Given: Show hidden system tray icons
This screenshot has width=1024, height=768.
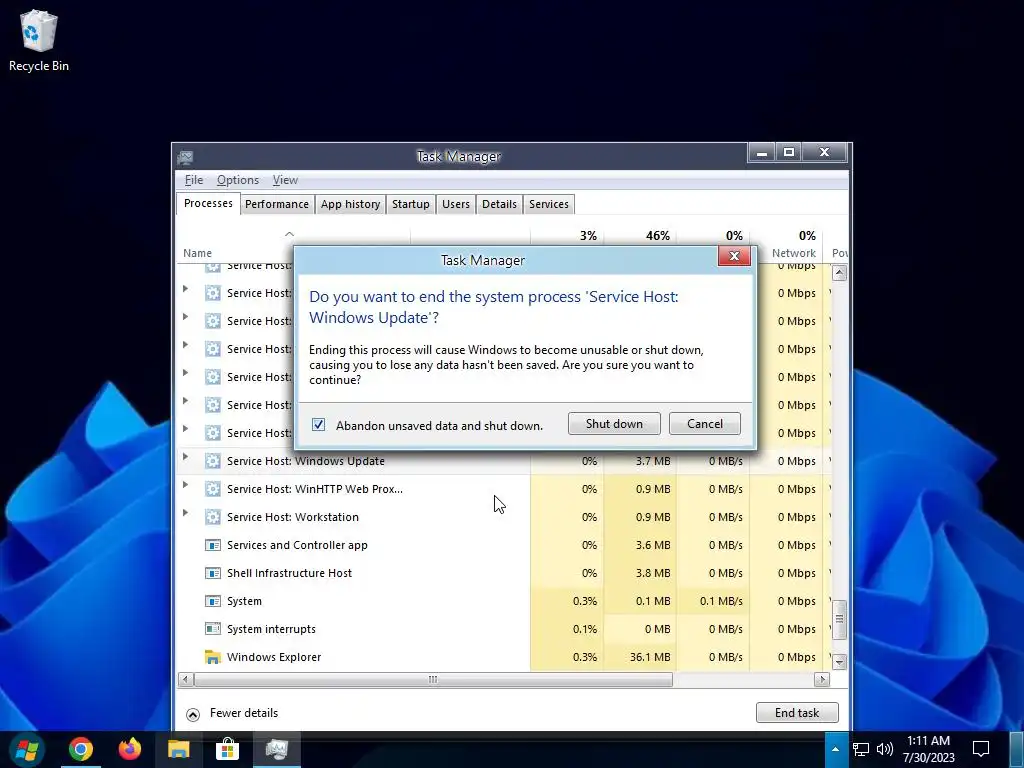Looking at the screenshot, I should click(835, 749).
